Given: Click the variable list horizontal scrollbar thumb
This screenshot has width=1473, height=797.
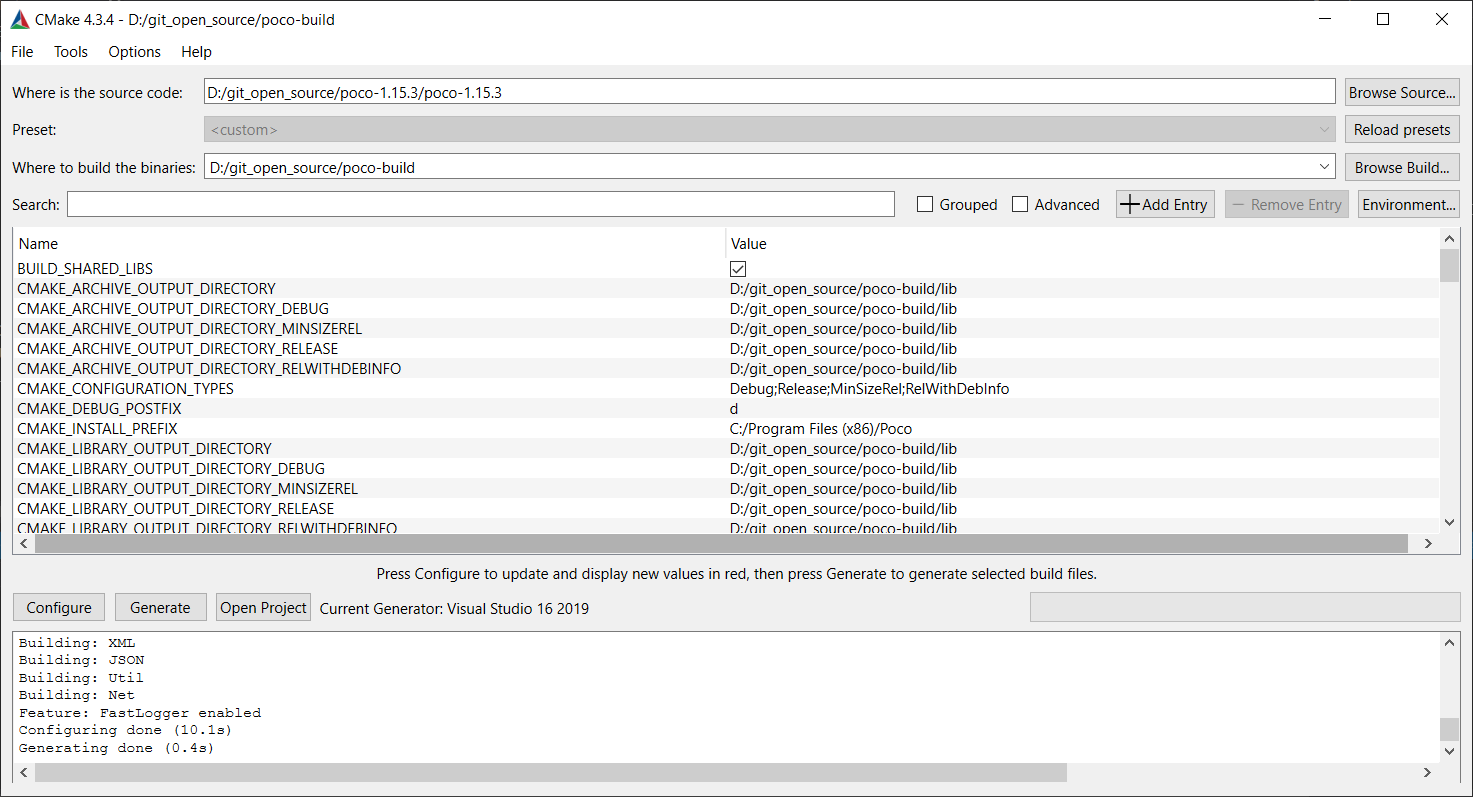Looking at the screenshot, I should click(x=721, y=543).
